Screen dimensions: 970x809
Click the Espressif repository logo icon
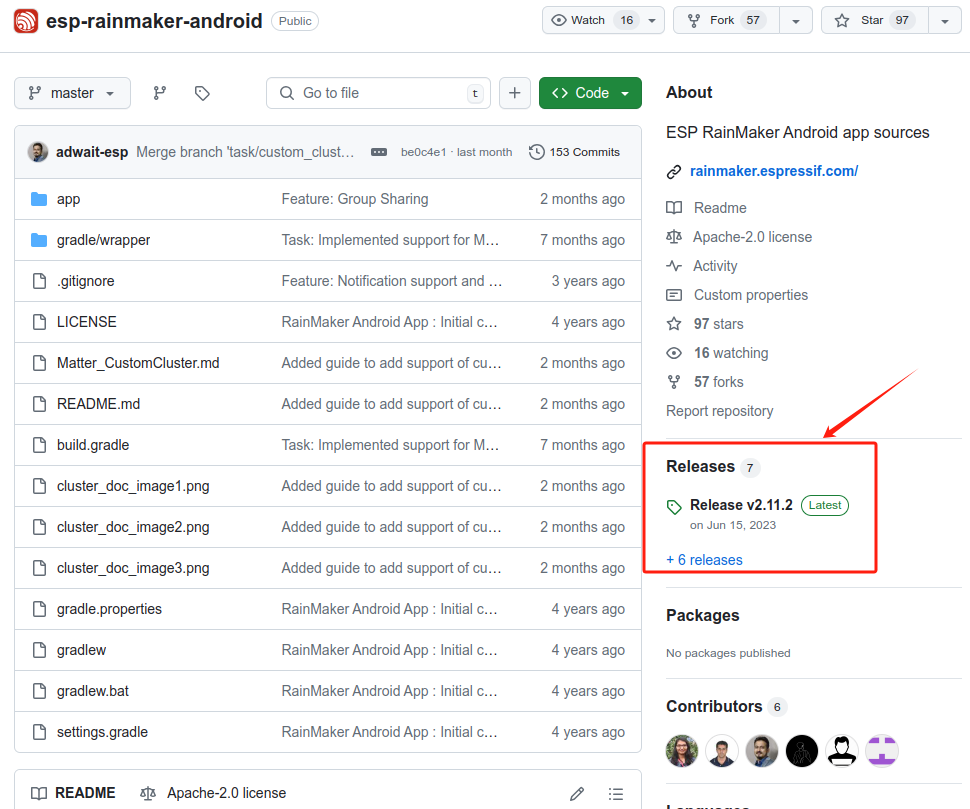[x=26, y=21]
